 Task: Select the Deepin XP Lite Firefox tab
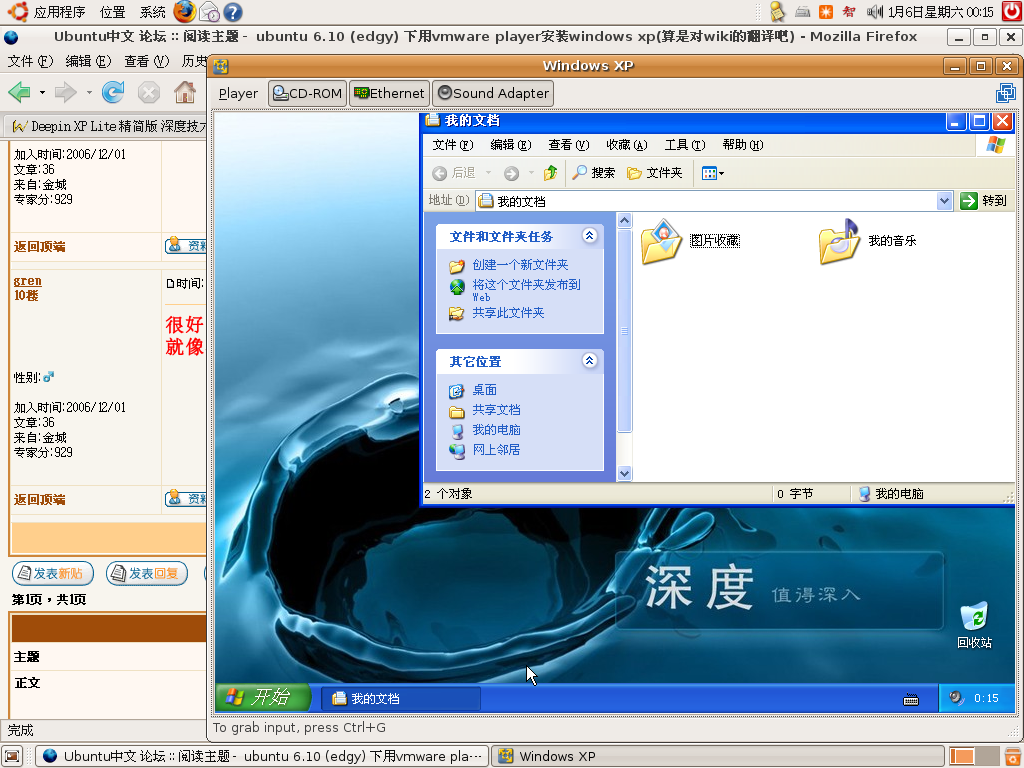(x=108, y=126)
